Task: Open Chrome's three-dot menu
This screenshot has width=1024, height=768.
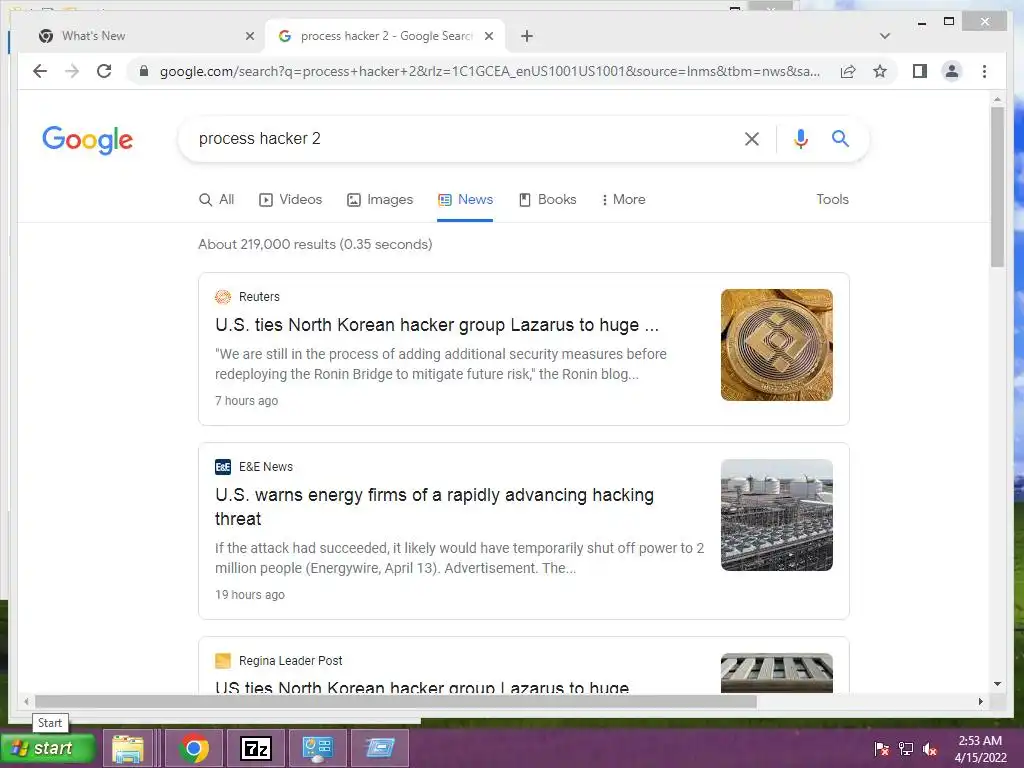Action: (x=984, y=71)
